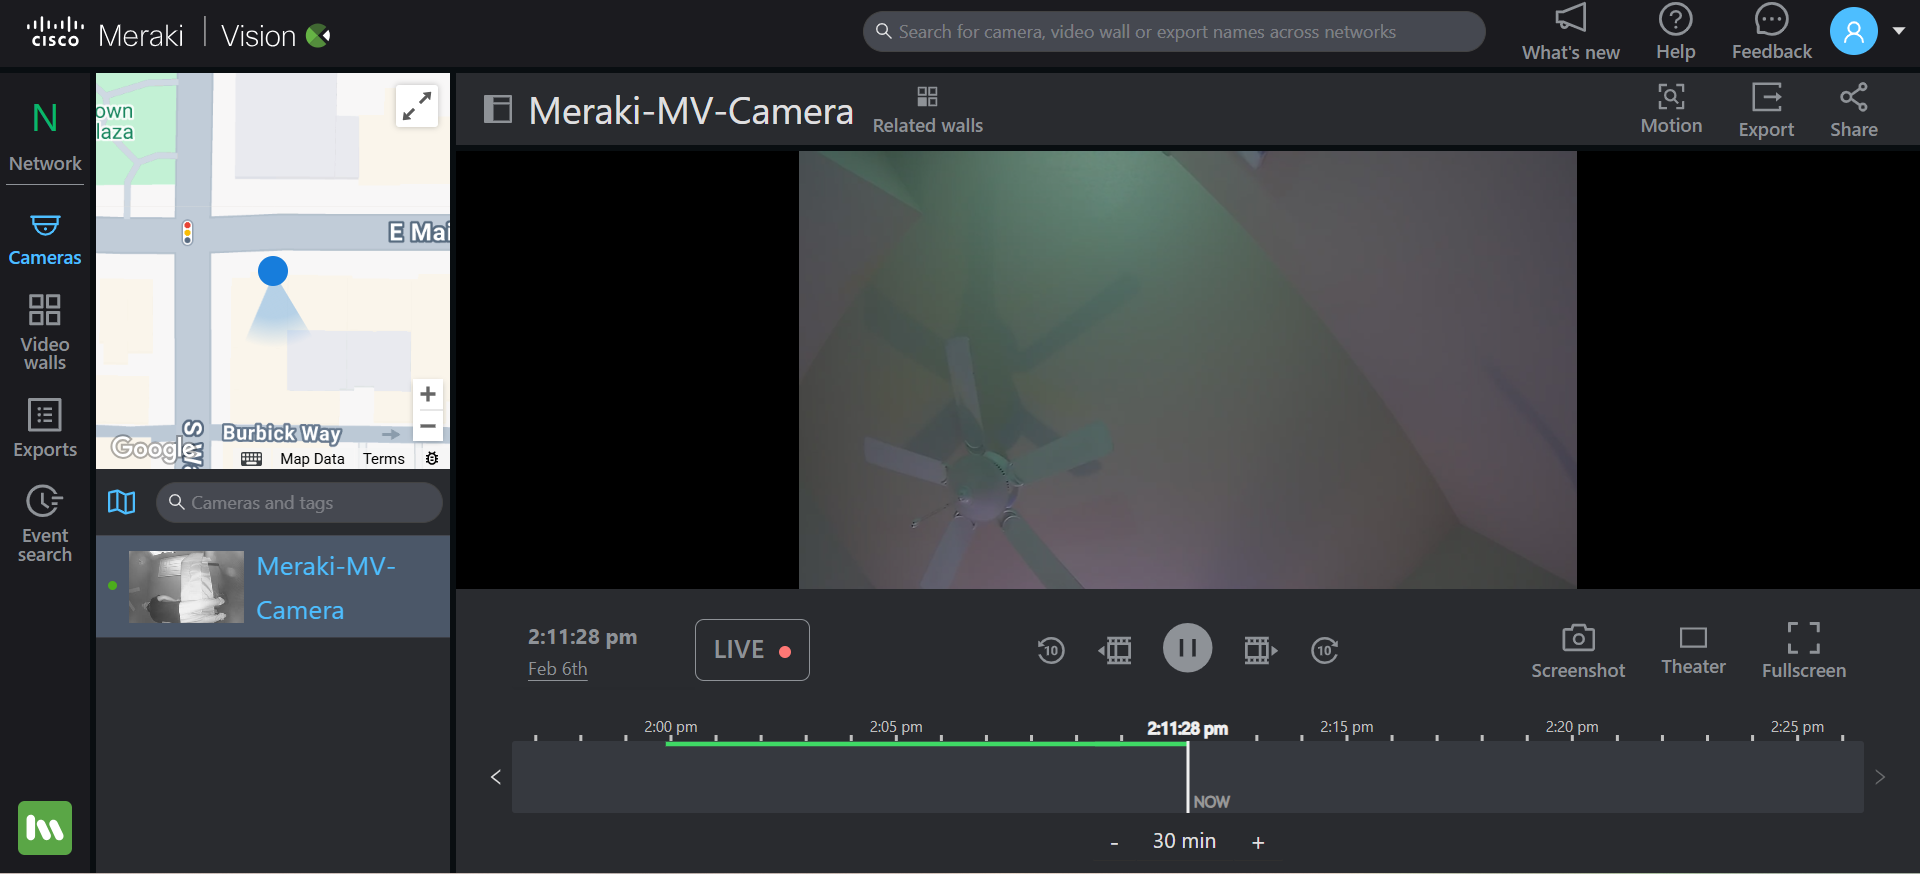Expand the account dropdown arrow
This screenshot has height=874, width=1920.
click(x=1899, y=31)
